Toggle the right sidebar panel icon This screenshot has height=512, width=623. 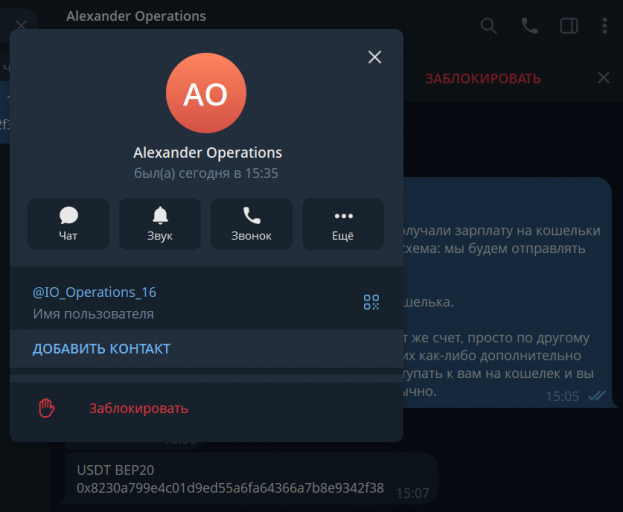click(x=569, y=26)
